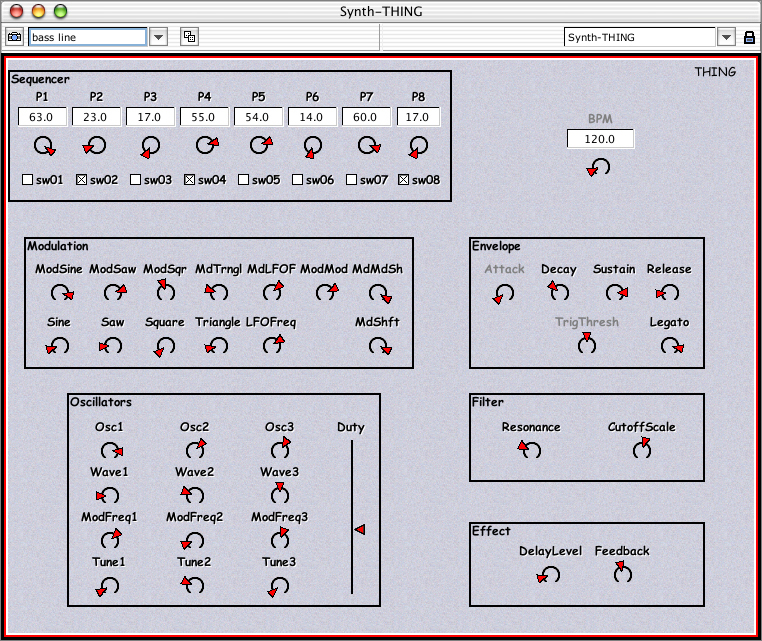Click the BPM value field 120.0
The width and height of the screenshot is (762, 641).
pyautogui.click(x=600, y=139)
